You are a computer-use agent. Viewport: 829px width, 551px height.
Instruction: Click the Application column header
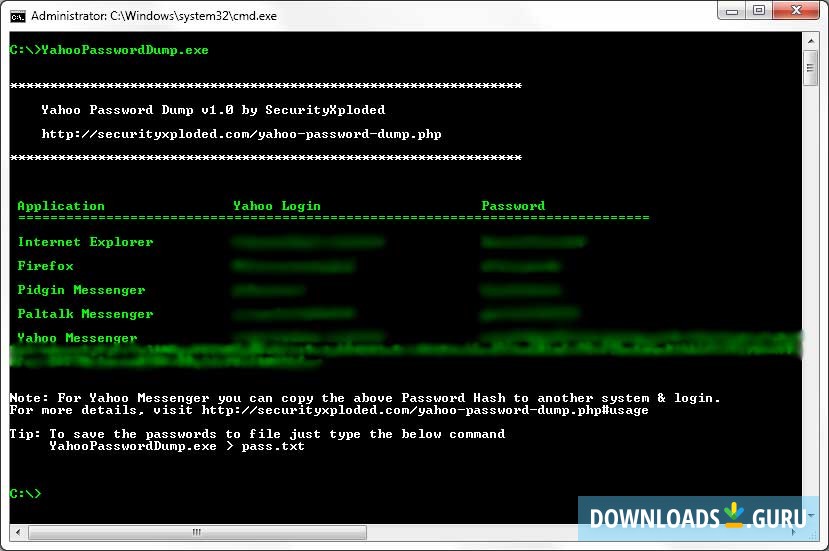tap(61, 206)
